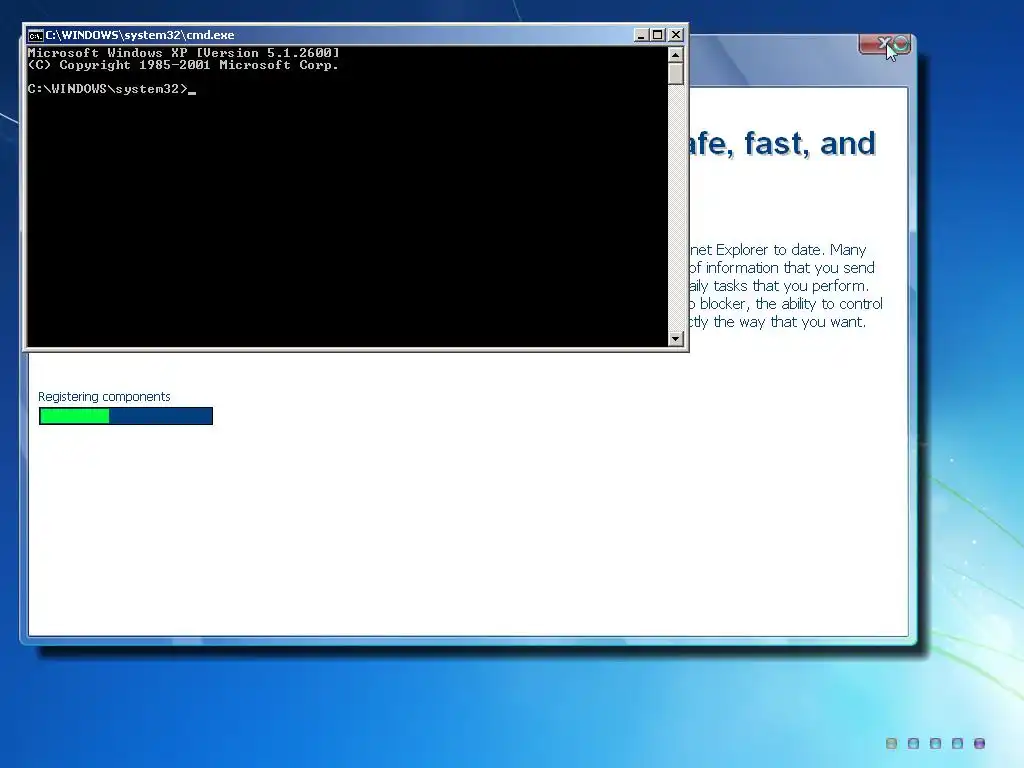Click the "of information that you send" line
Viewport: 1024px width, 768px height.
coord(782,268)
